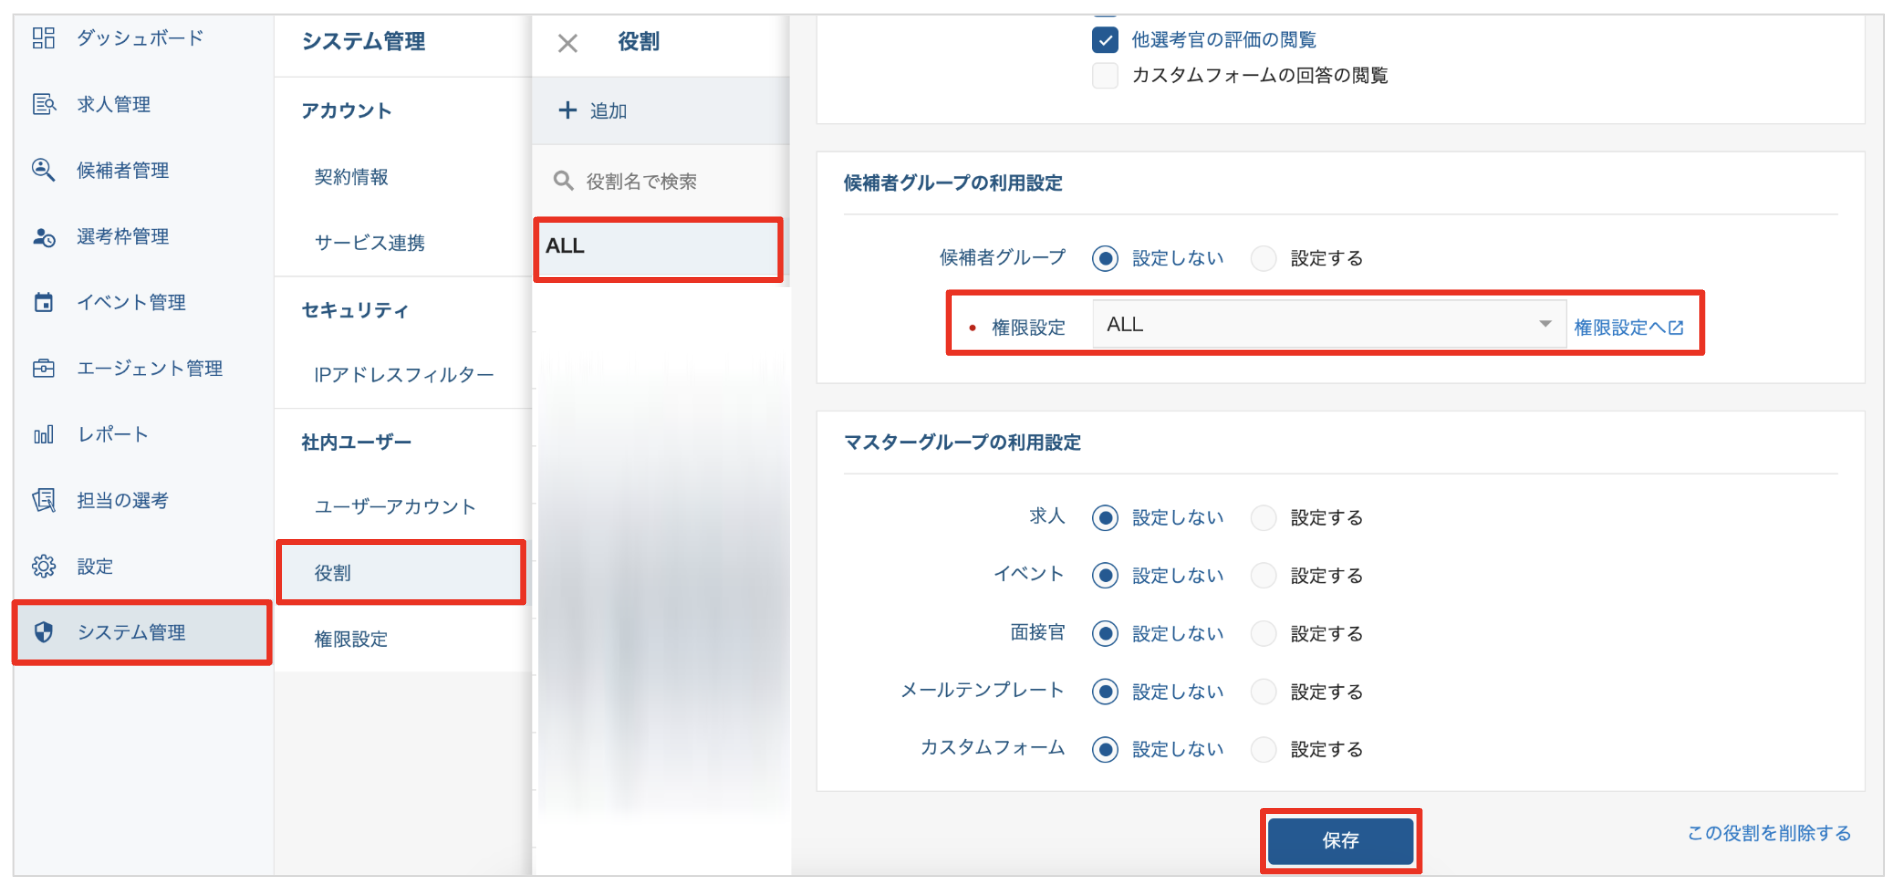Viewport: 1900px width, 888px height.
Task: Click この役割を削除する link
Action: point(1768,833)
